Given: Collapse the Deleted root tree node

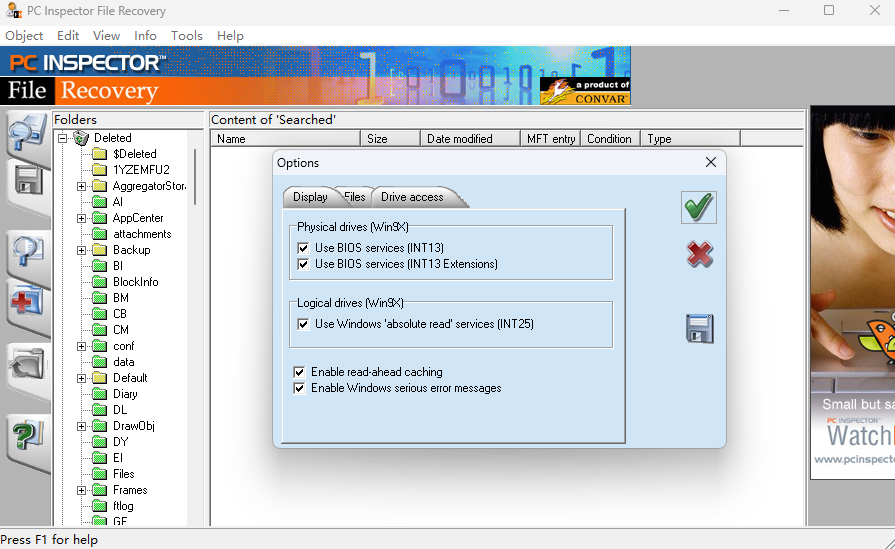Looking at the screenshot, I should coord(62,138).
